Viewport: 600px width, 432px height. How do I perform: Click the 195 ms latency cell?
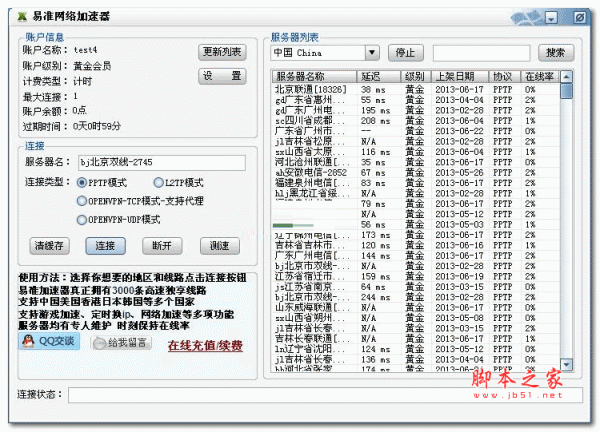(x=375, y=110)
